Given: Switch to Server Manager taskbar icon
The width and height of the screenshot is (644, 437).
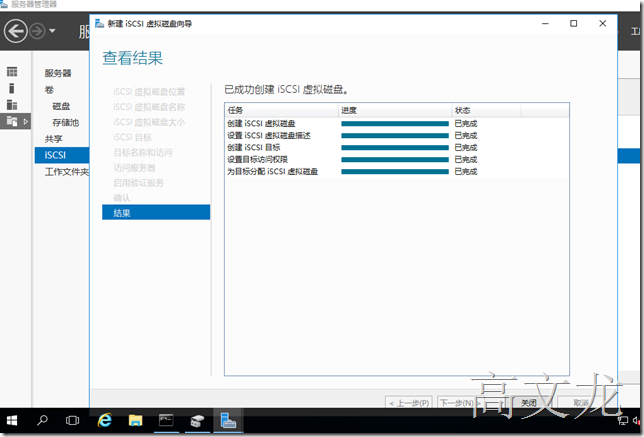Looking at the screenshot, I should (x=228, y=420).
